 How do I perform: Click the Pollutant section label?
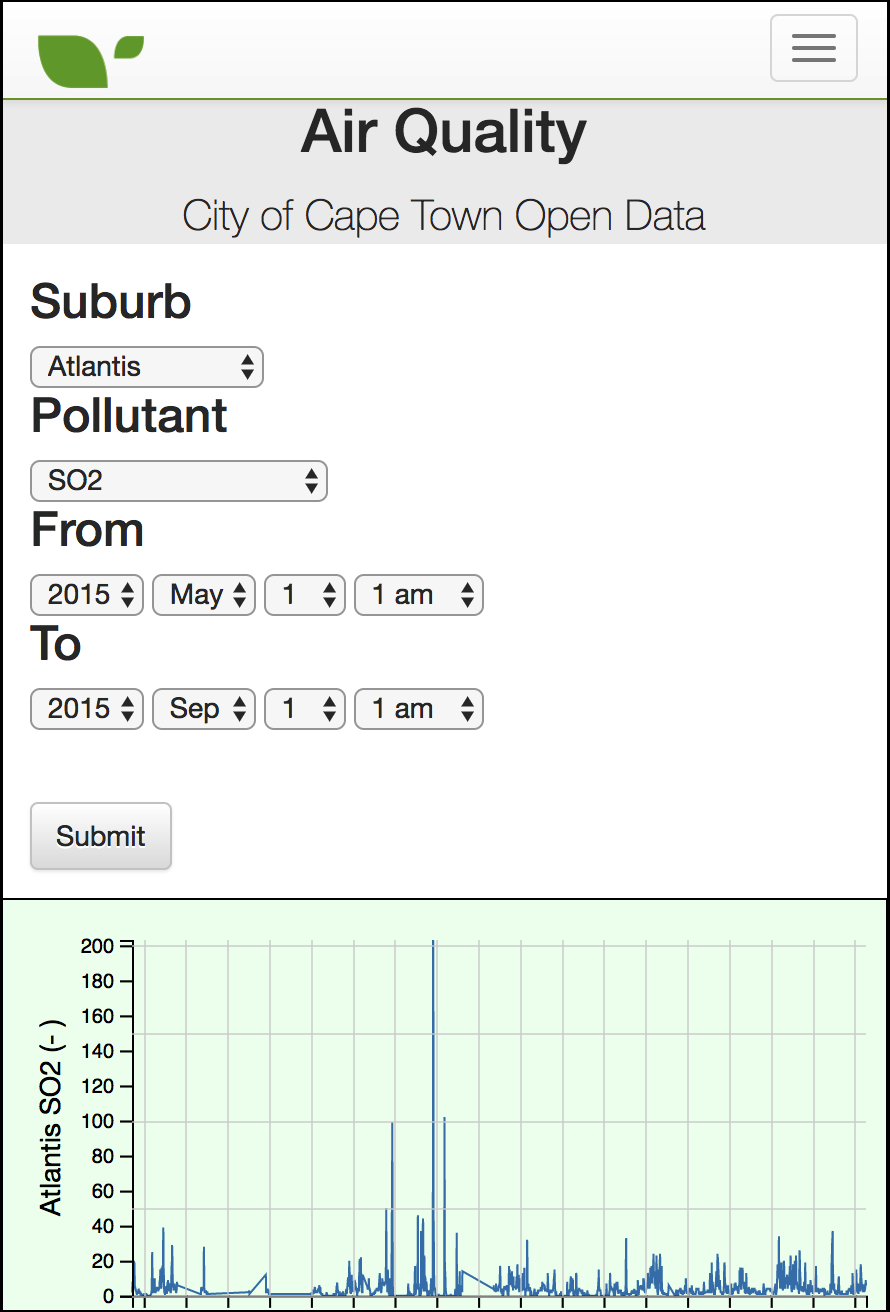129,415
